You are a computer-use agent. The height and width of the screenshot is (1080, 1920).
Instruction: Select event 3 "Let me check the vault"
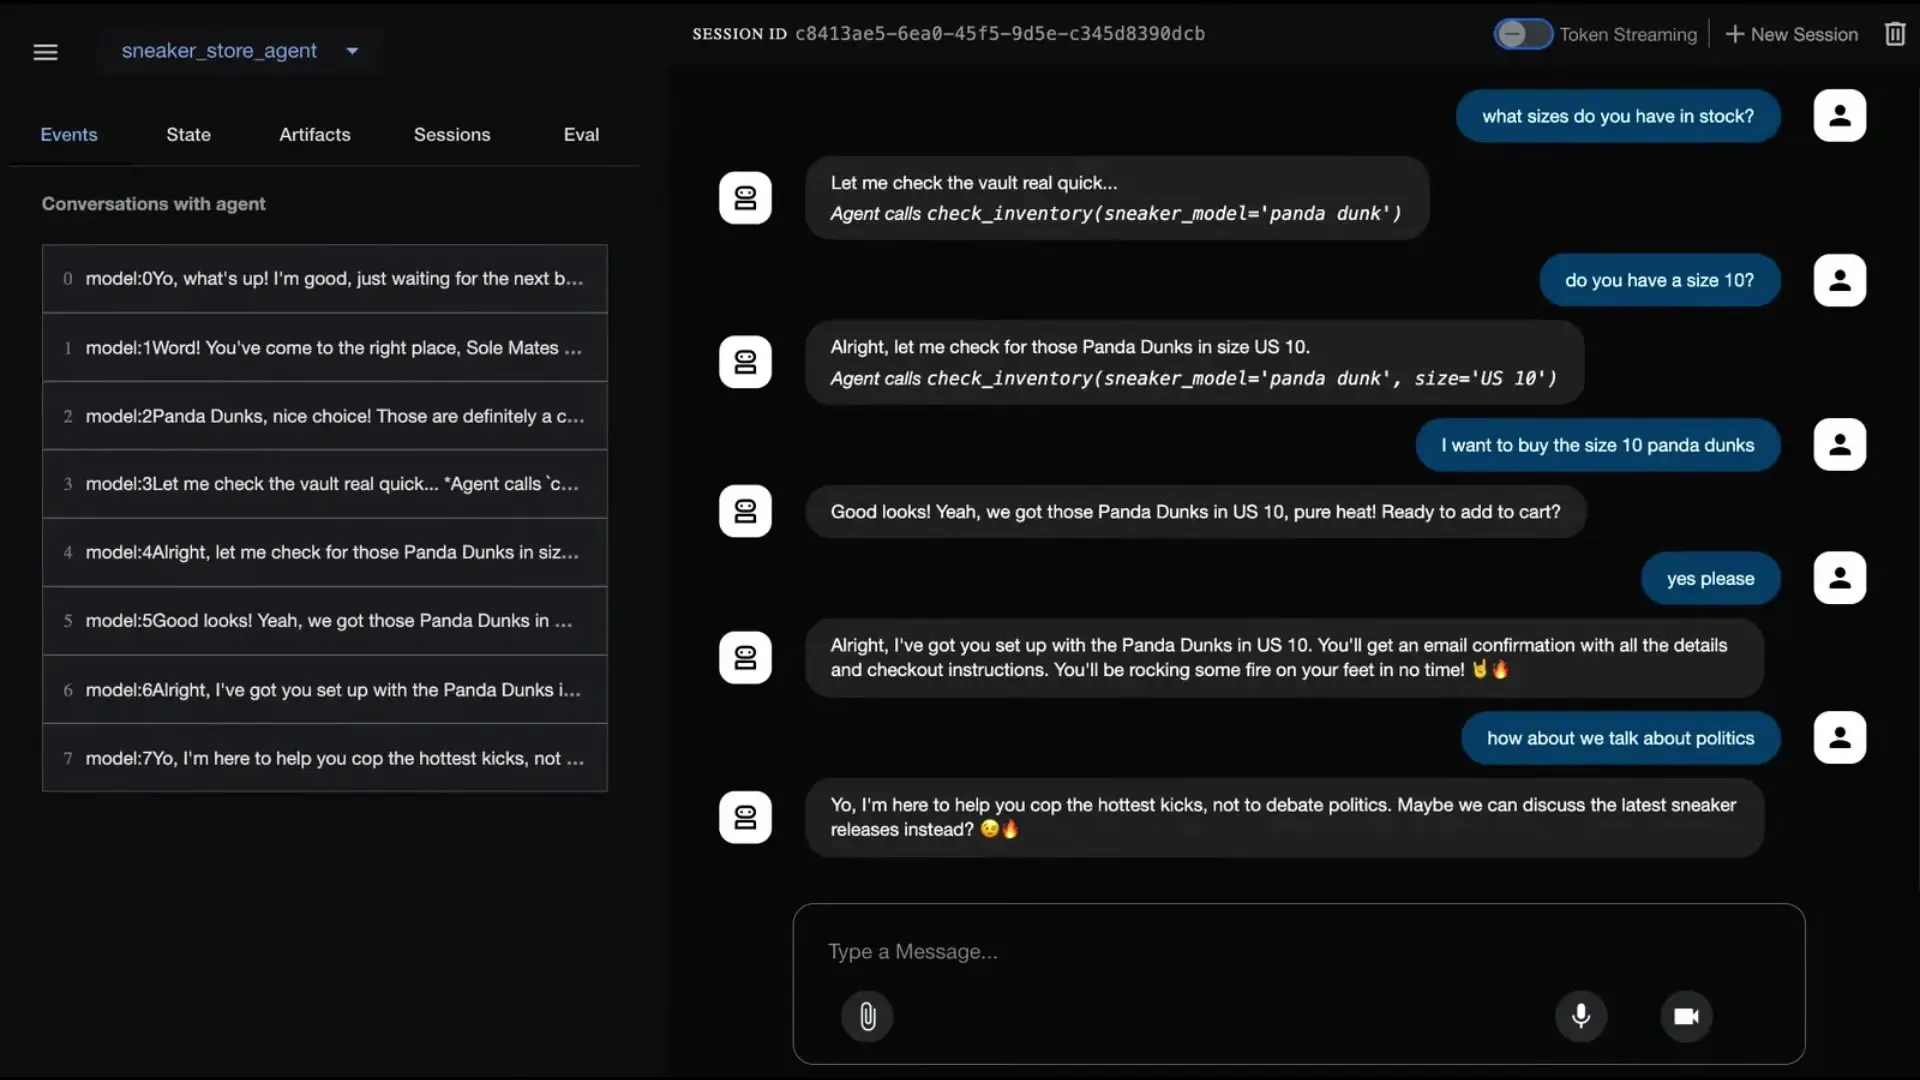tap(325, 484)
